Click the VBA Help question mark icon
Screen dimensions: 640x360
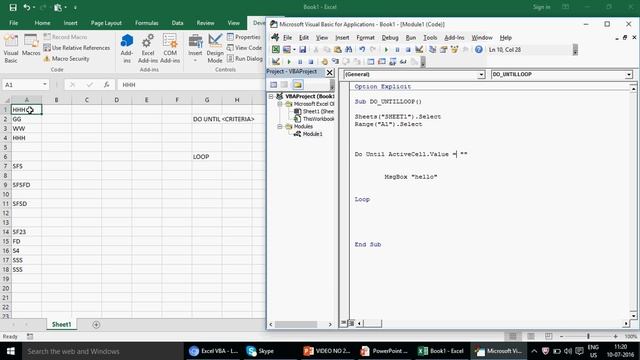point(479,49)
